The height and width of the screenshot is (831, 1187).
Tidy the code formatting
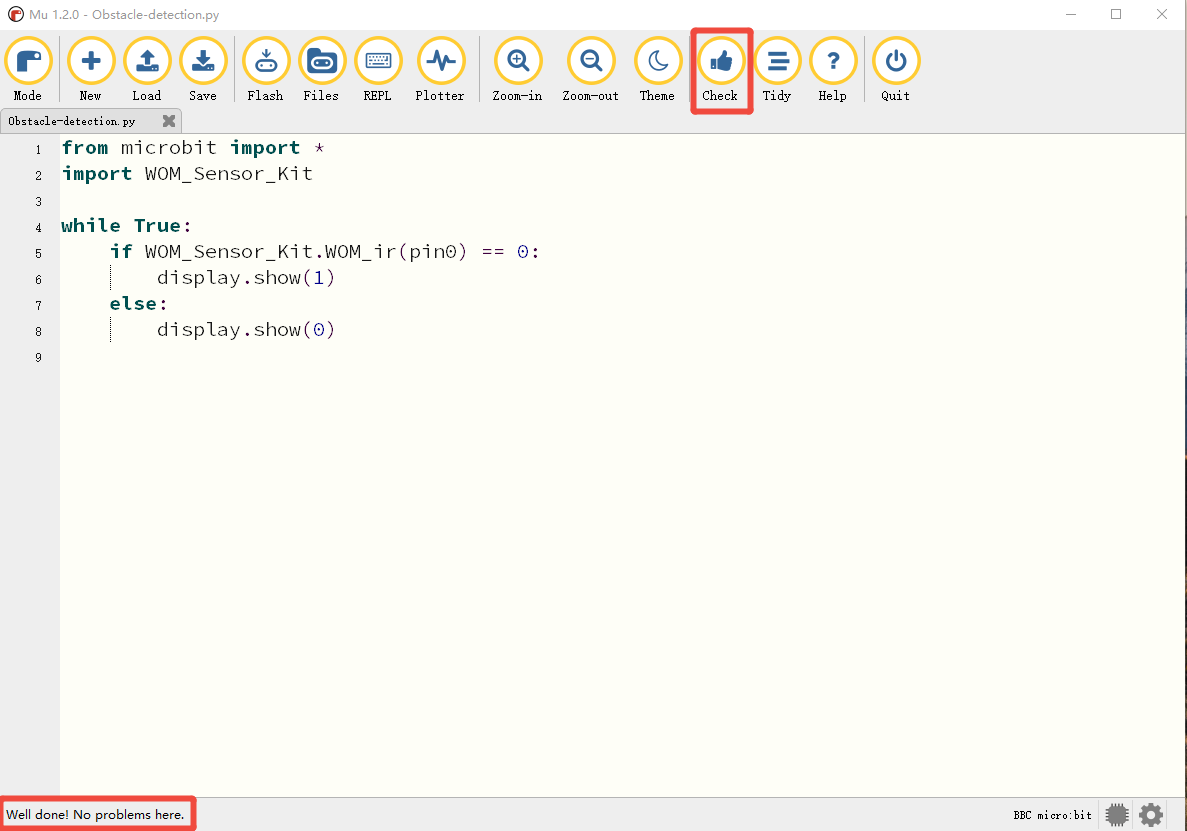pyautogui.click(x=777, y=61)
